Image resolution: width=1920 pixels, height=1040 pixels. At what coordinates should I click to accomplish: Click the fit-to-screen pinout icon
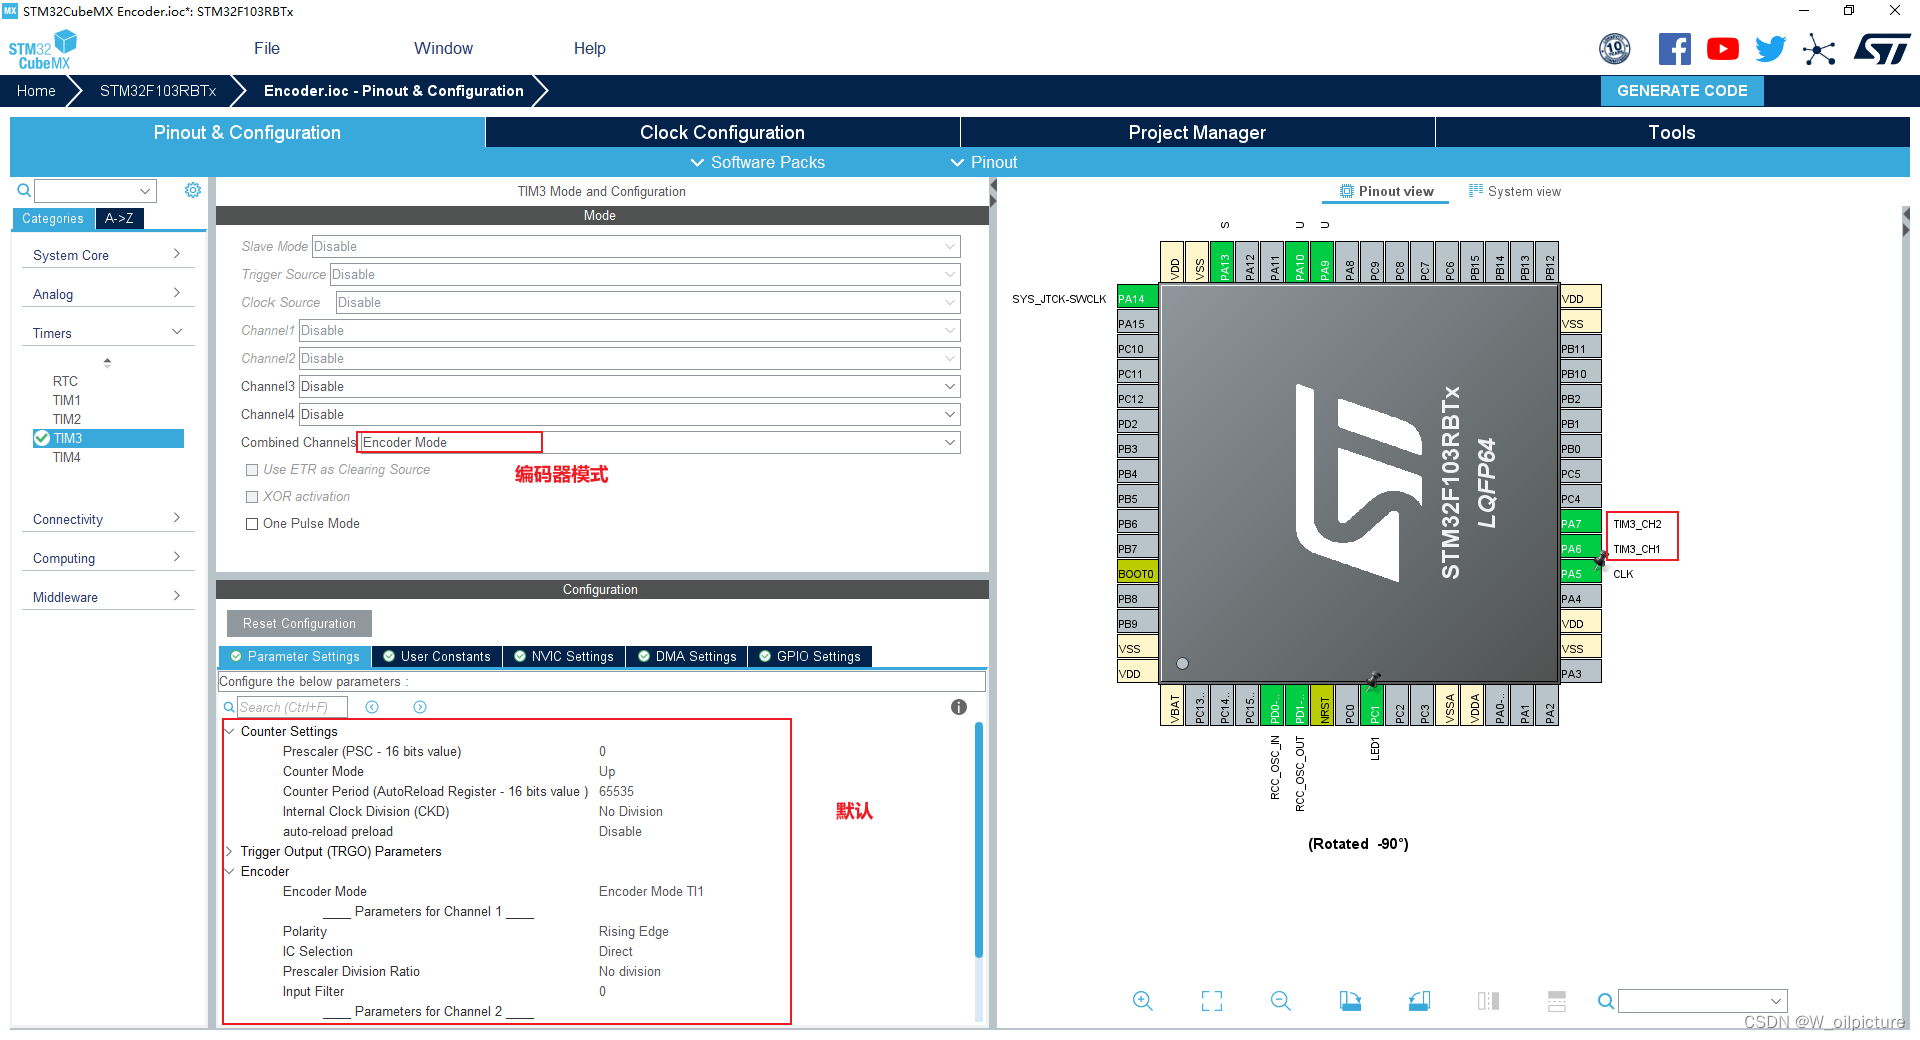tap(1212, 1001)
